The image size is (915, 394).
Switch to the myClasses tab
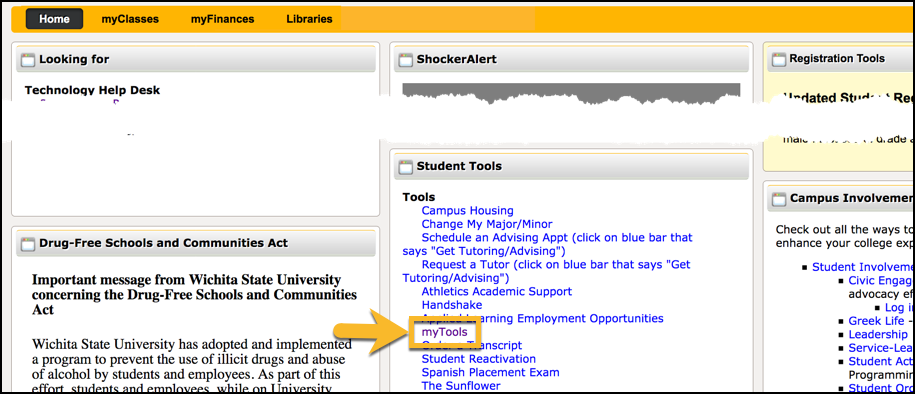pos(130,19)
